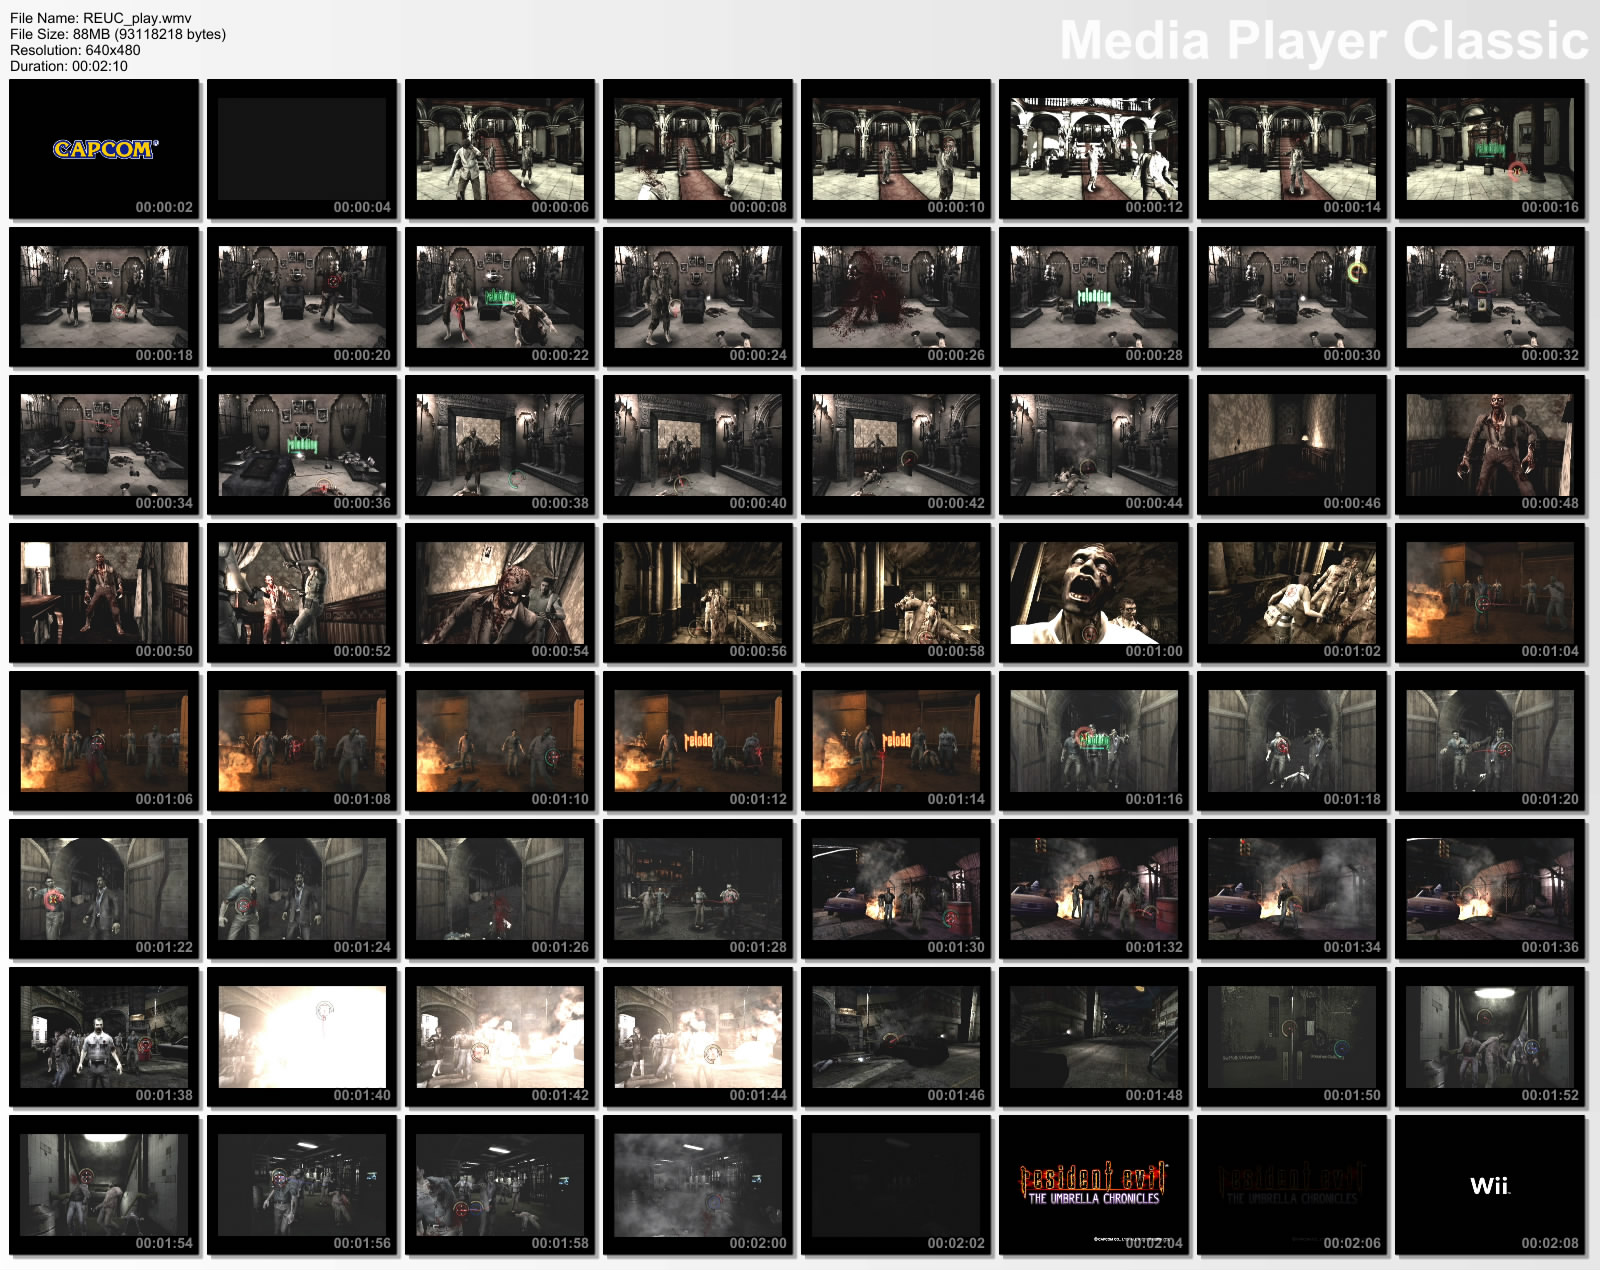Select the thumbnail stamped 00:01:54
The image size is (1600, 1270).
(x=104, y=1185)
